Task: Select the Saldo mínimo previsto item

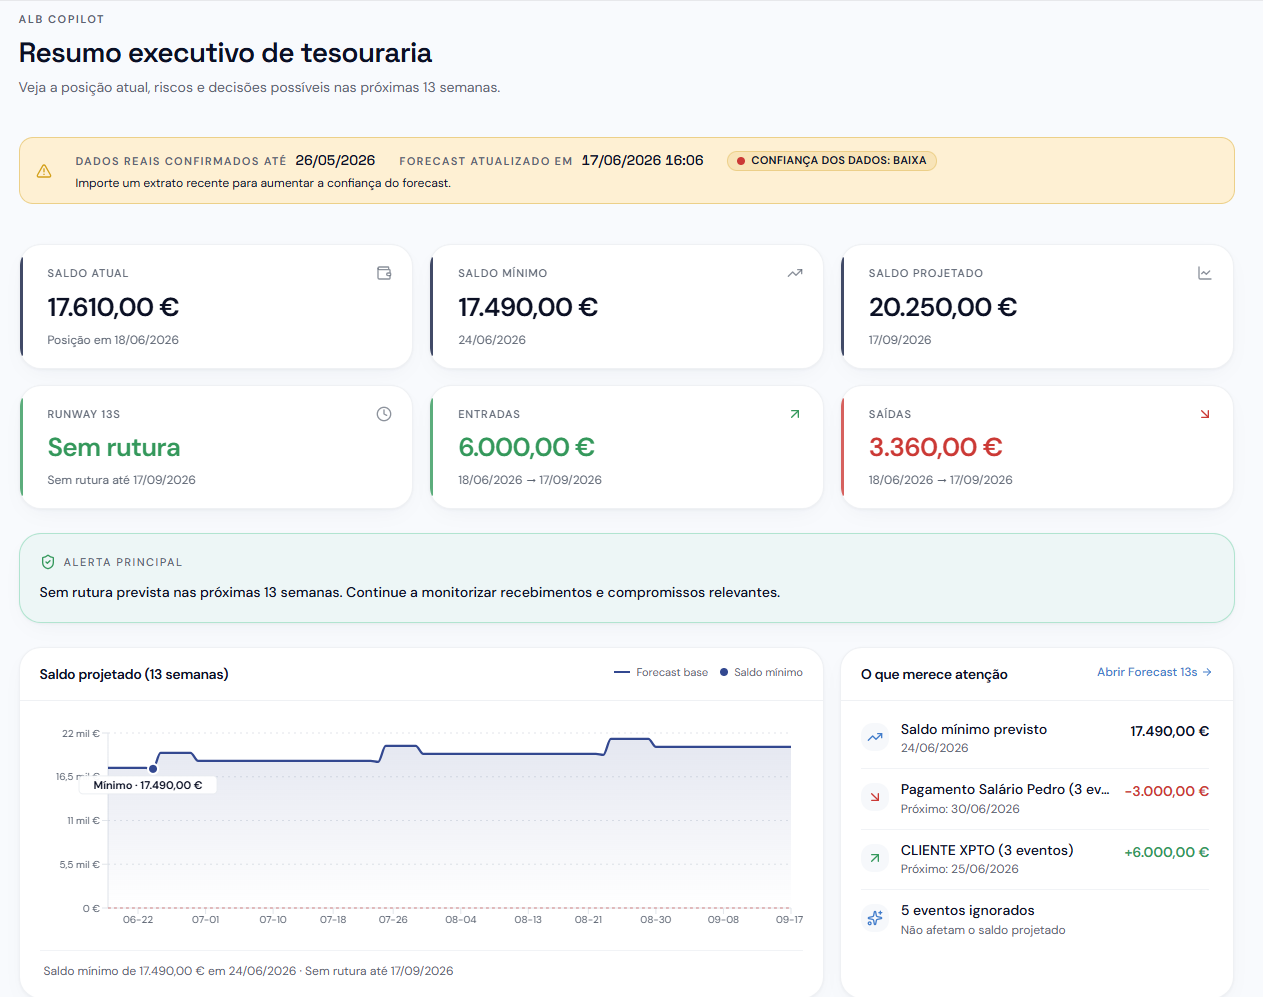Action: [x=1035, y=738]
